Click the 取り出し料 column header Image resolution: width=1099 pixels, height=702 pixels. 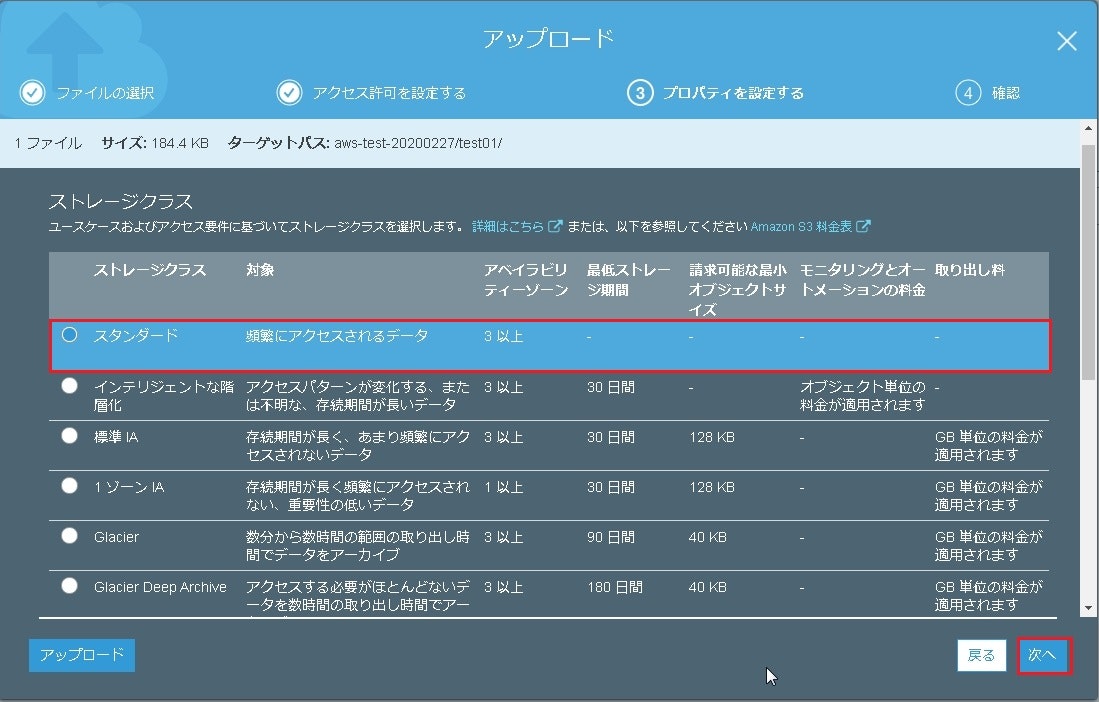click(x=970, y=270)
